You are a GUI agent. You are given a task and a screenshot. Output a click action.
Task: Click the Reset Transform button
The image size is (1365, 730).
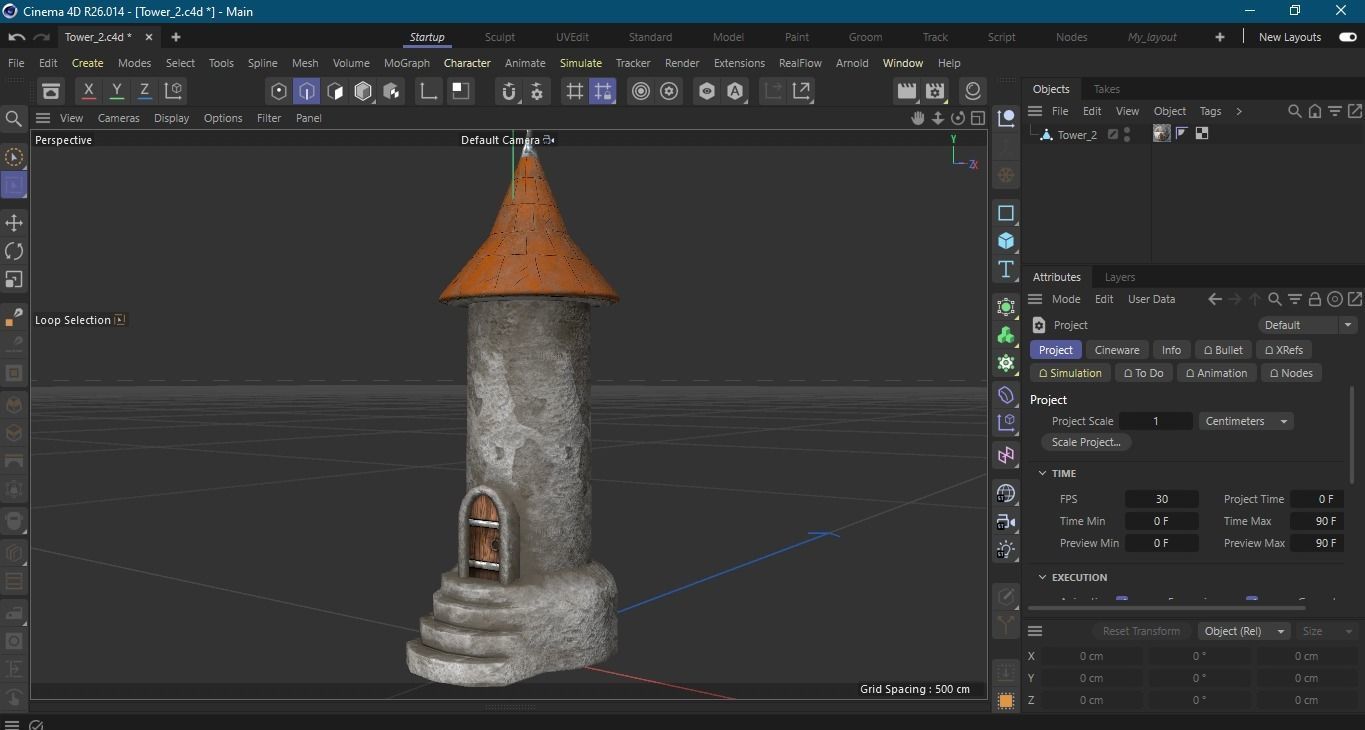[1141, 631]
